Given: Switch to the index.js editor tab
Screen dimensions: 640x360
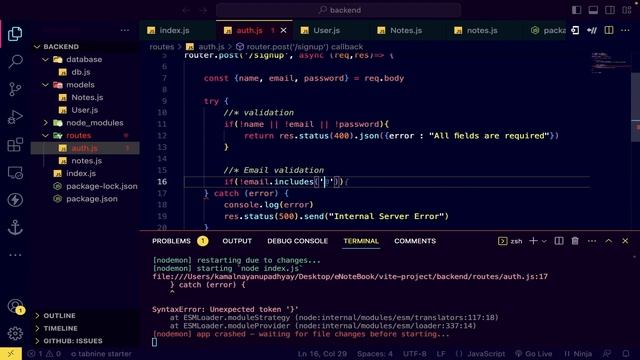Looking at the screenshot, I should coord(174,30).
